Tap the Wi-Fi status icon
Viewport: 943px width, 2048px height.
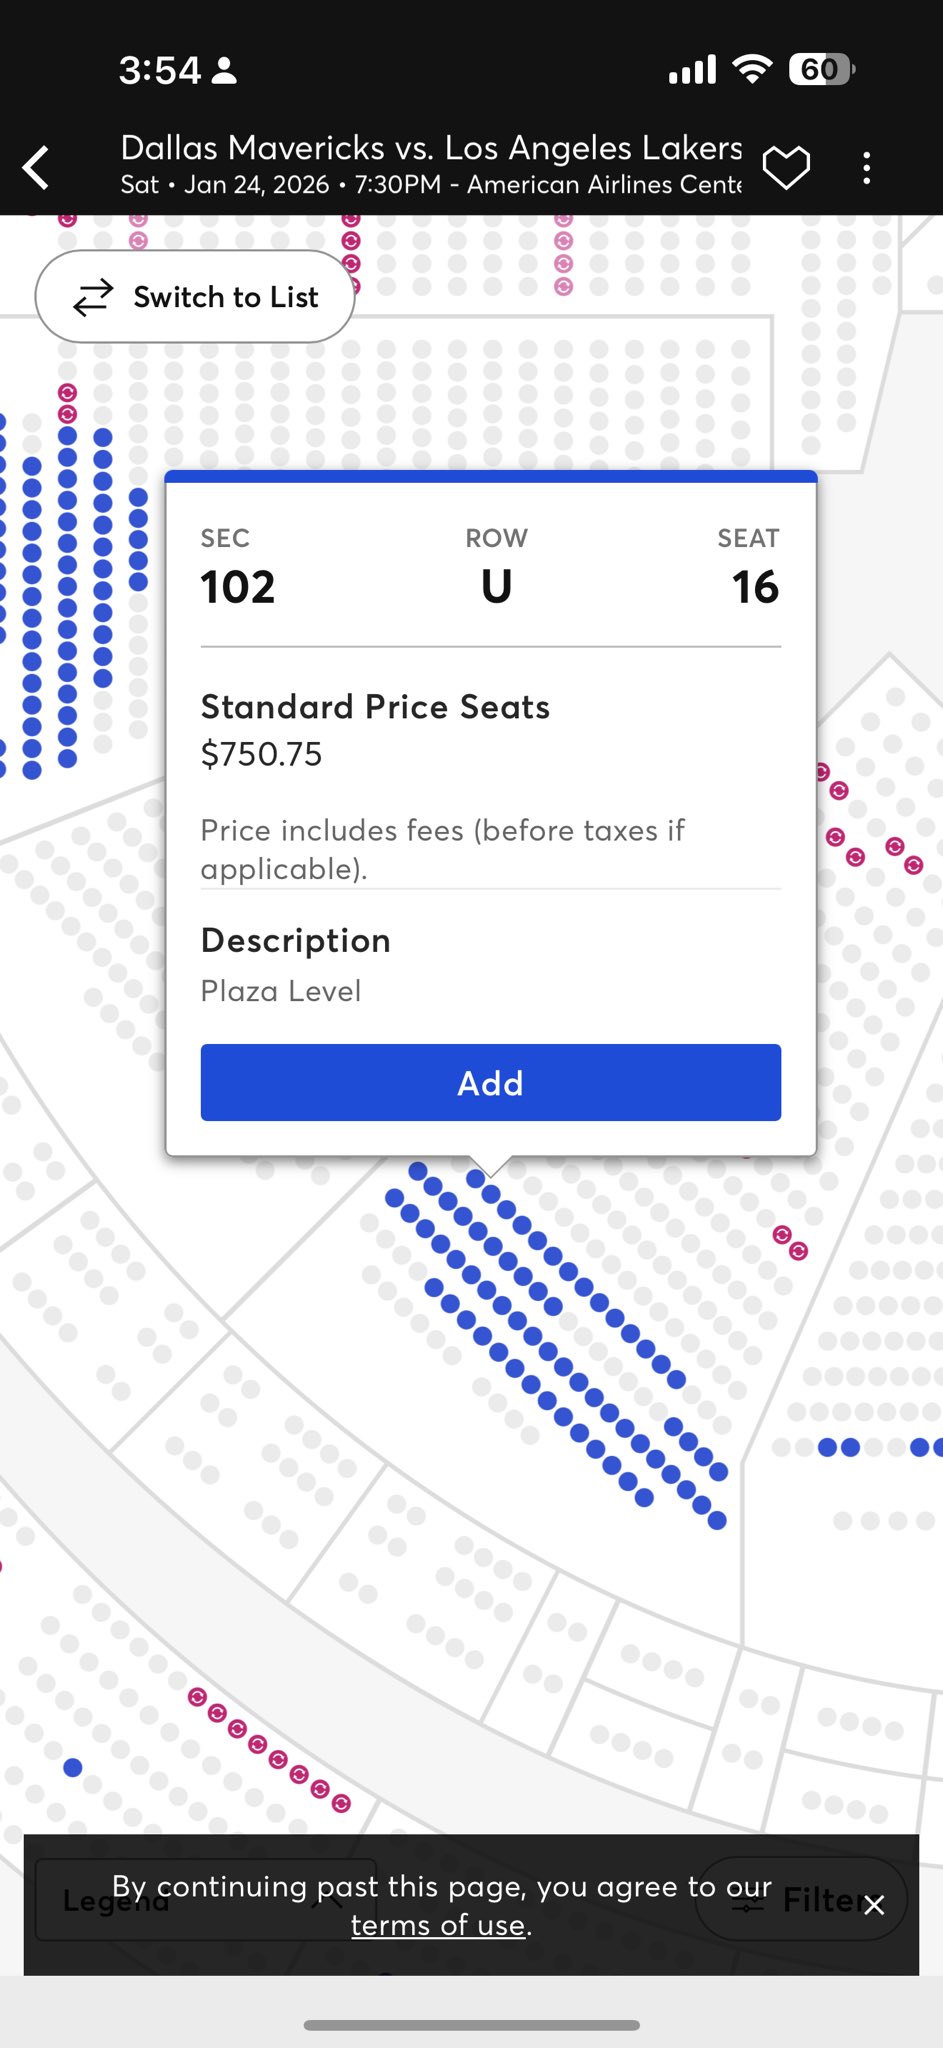point(752,69)
